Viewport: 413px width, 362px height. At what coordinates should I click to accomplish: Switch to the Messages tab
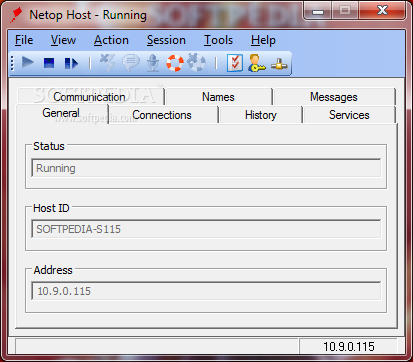click(334, 97)
